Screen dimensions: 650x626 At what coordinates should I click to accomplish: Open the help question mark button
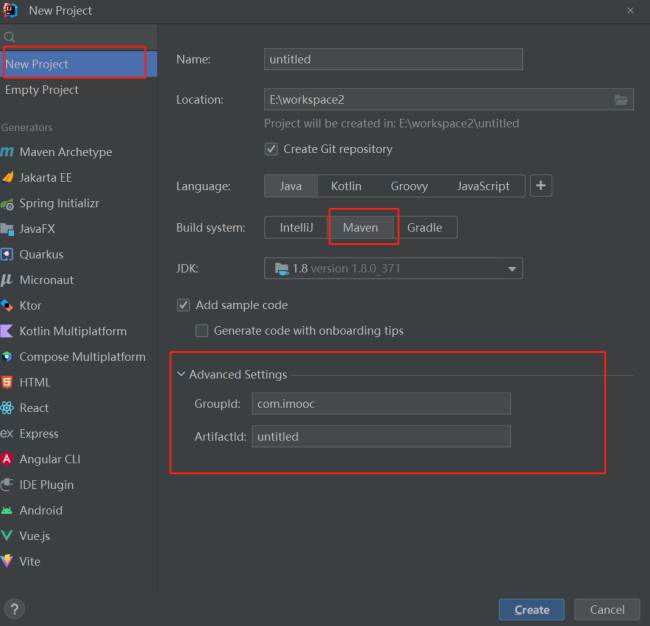14,609
